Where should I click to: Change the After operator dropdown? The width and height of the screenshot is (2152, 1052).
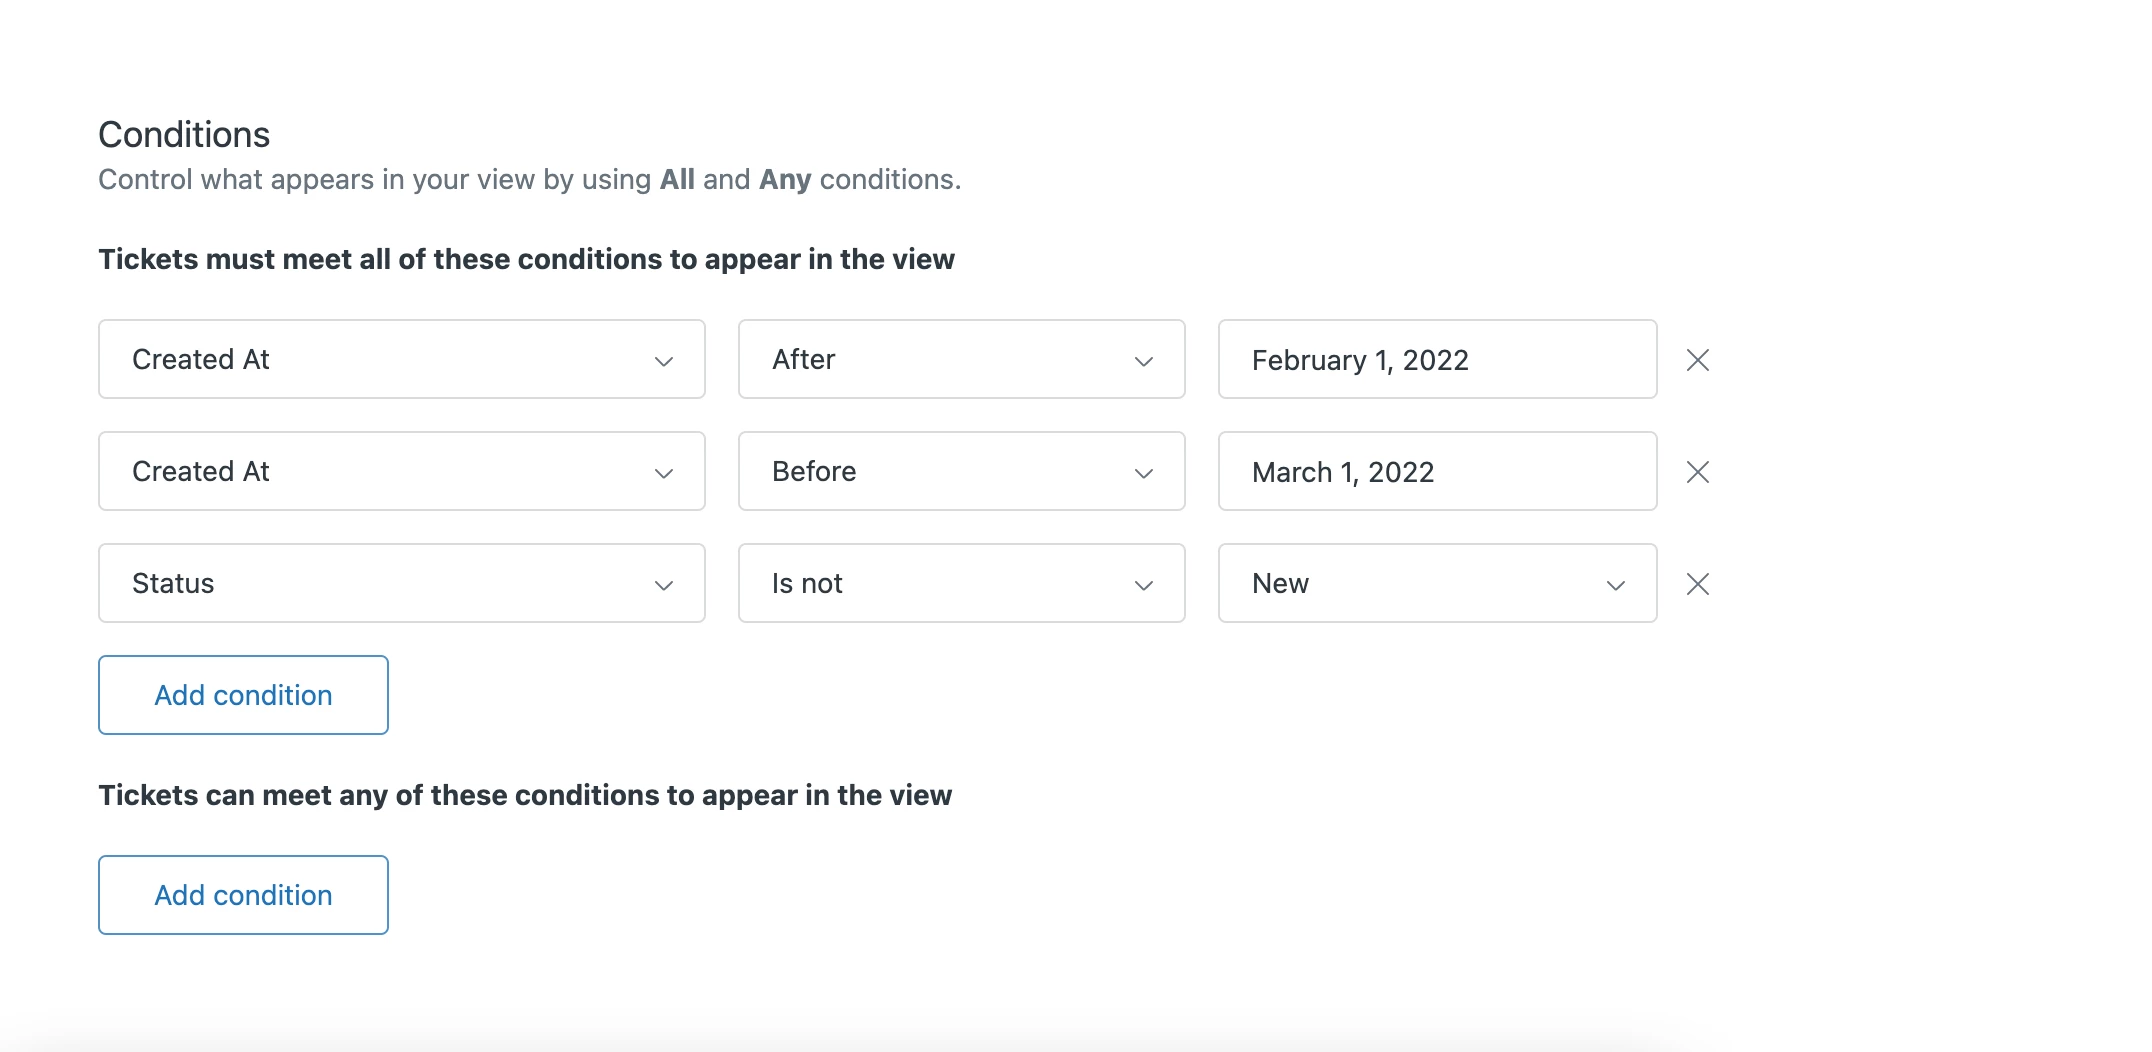tap(961, 360)
